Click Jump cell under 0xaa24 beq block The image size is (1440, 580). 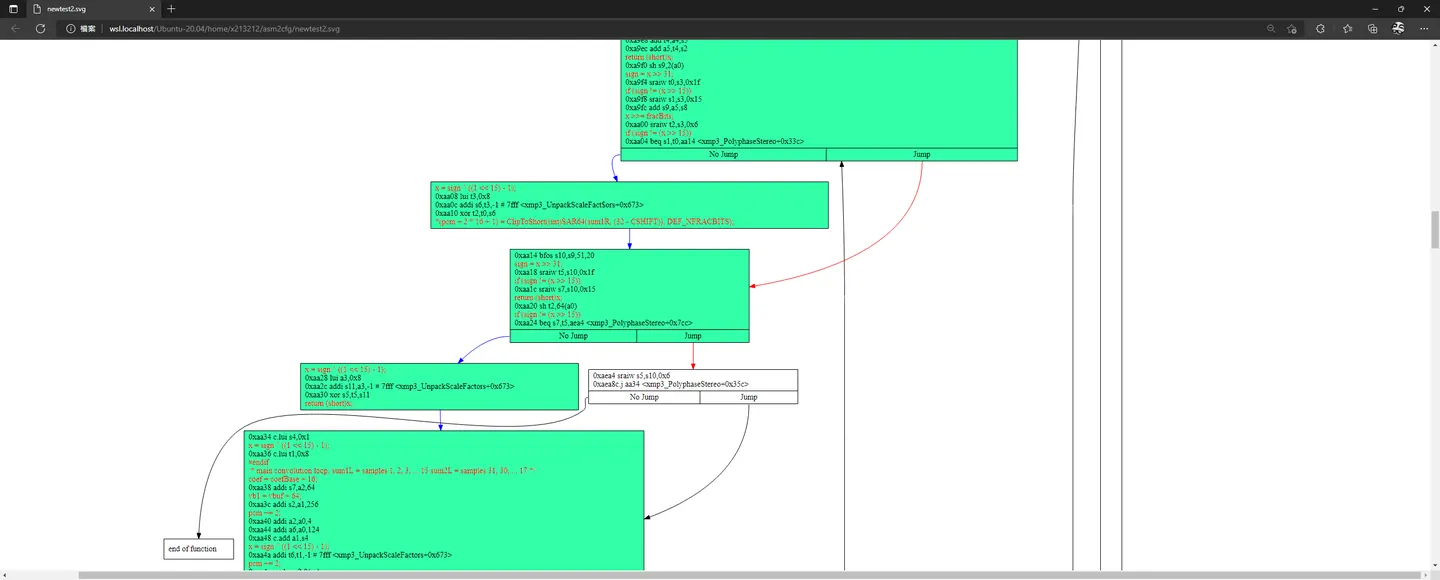(x=692, y=336)
